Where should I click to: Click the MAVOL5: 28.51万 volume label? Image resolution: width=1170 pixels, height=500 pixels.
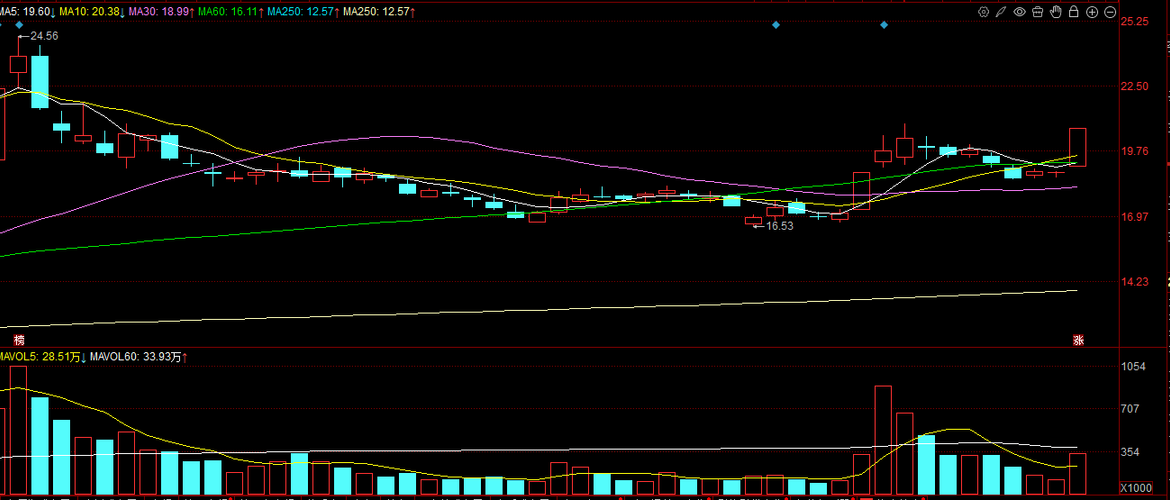[43, 357]
